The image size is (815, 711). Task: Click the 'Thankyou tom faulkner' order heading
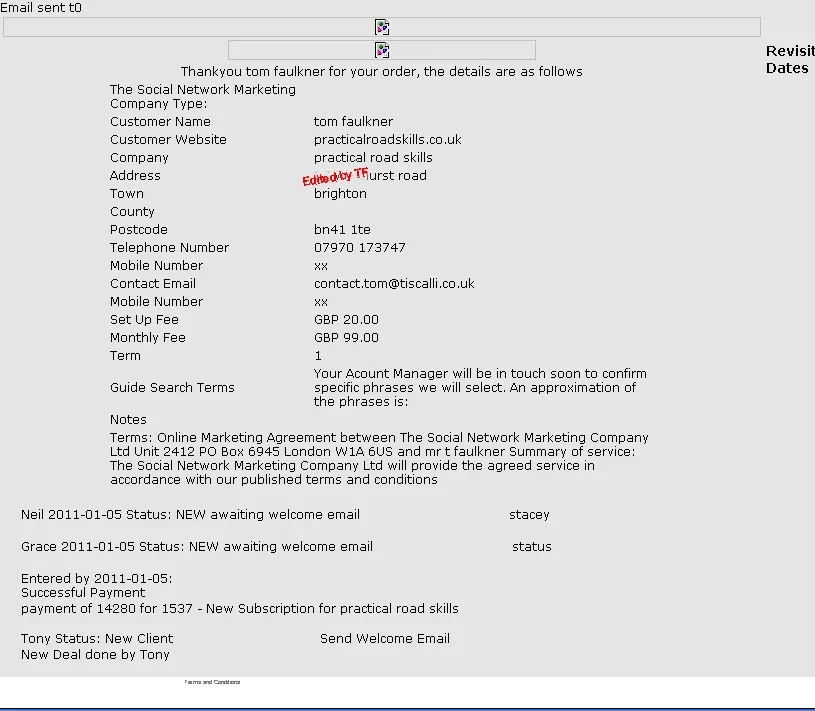pyautogui.click(x=382, y=72)
